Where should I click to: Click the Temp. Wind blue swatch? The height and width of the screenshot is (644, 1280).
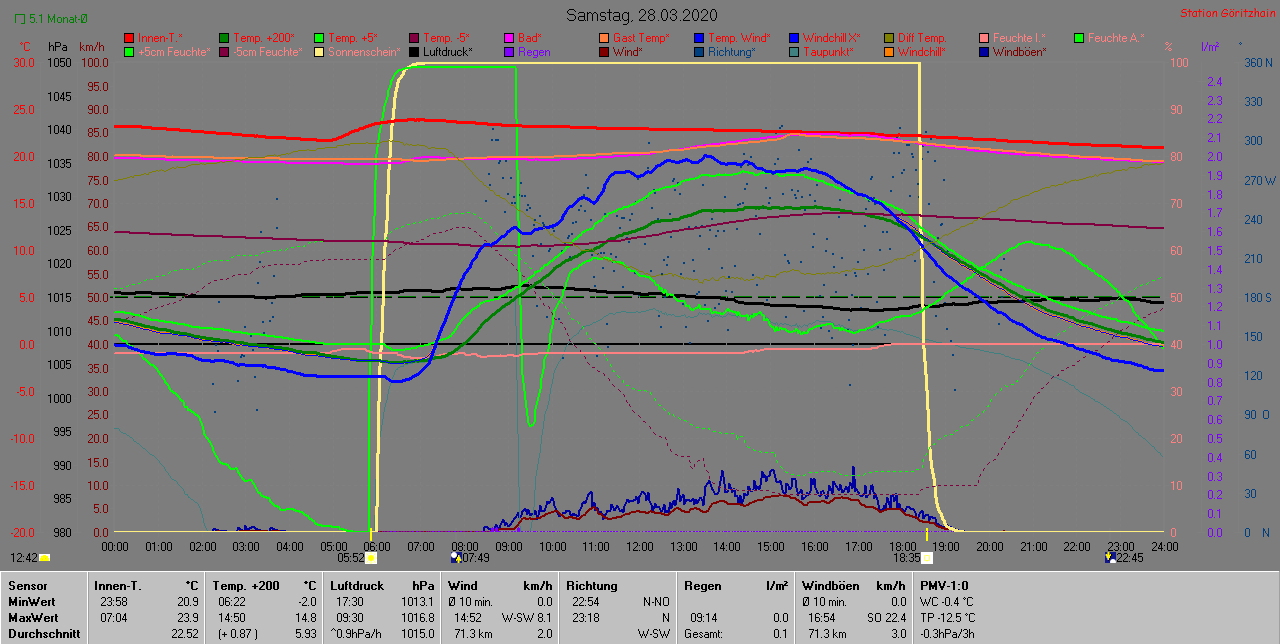pyautogui.click(x=699, y=38)
